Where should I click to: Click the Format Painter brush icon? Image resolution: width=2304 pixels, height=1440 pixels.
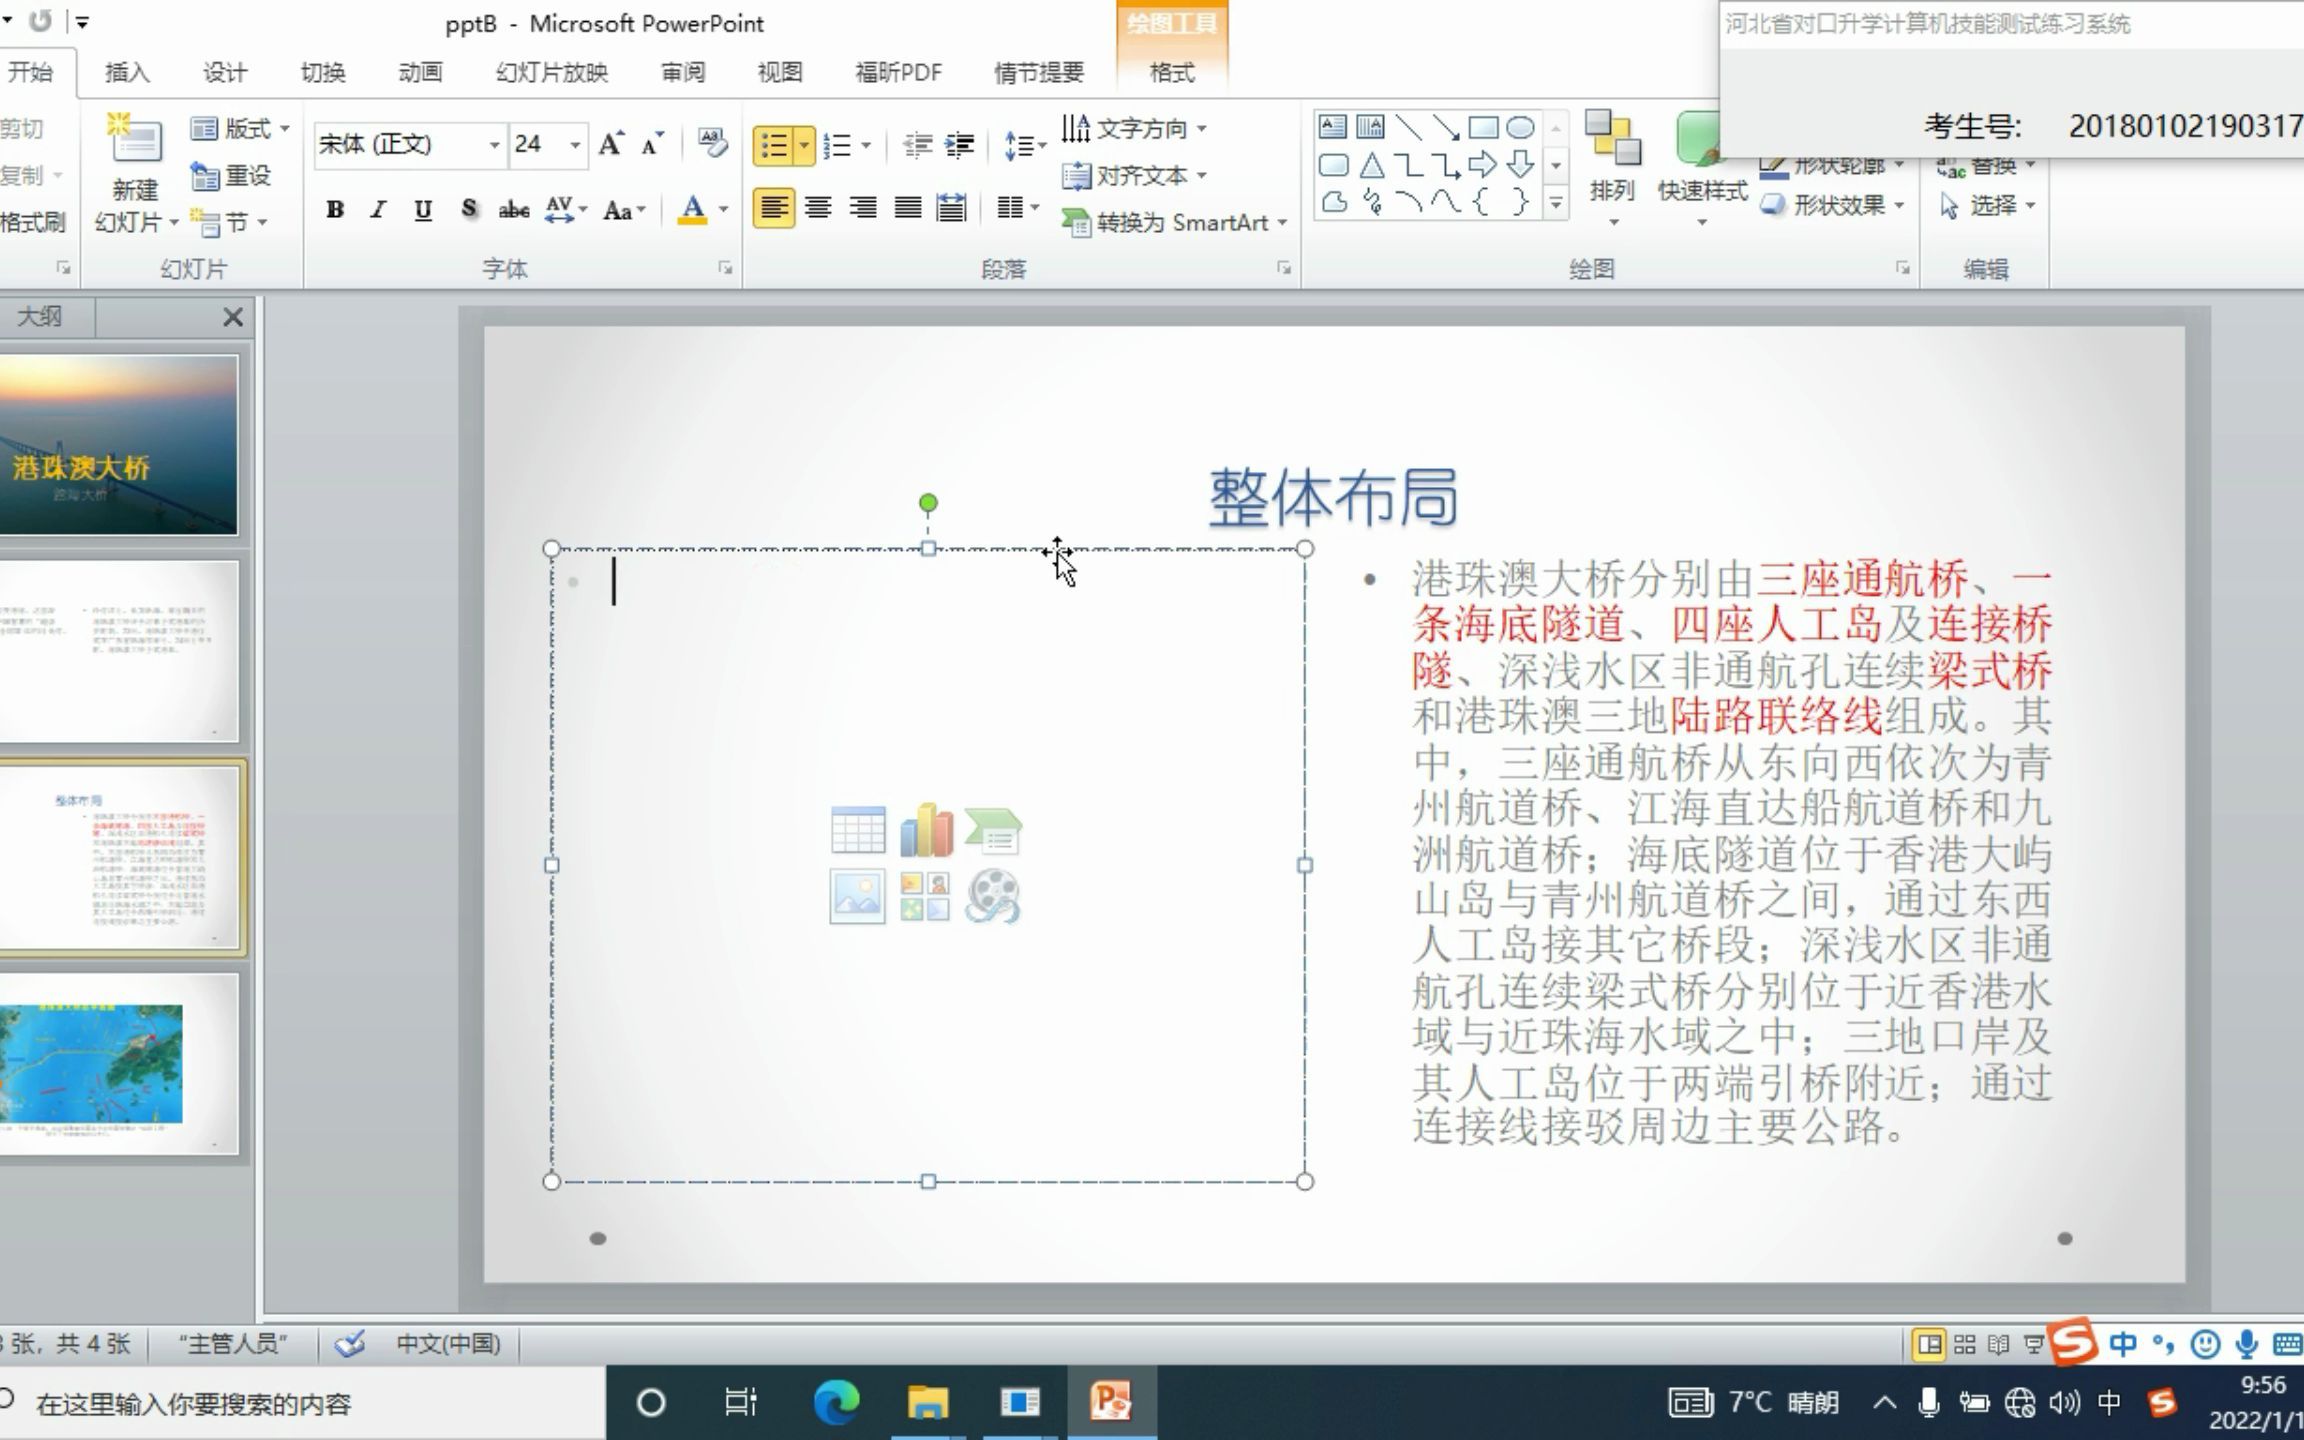[32, 222]
